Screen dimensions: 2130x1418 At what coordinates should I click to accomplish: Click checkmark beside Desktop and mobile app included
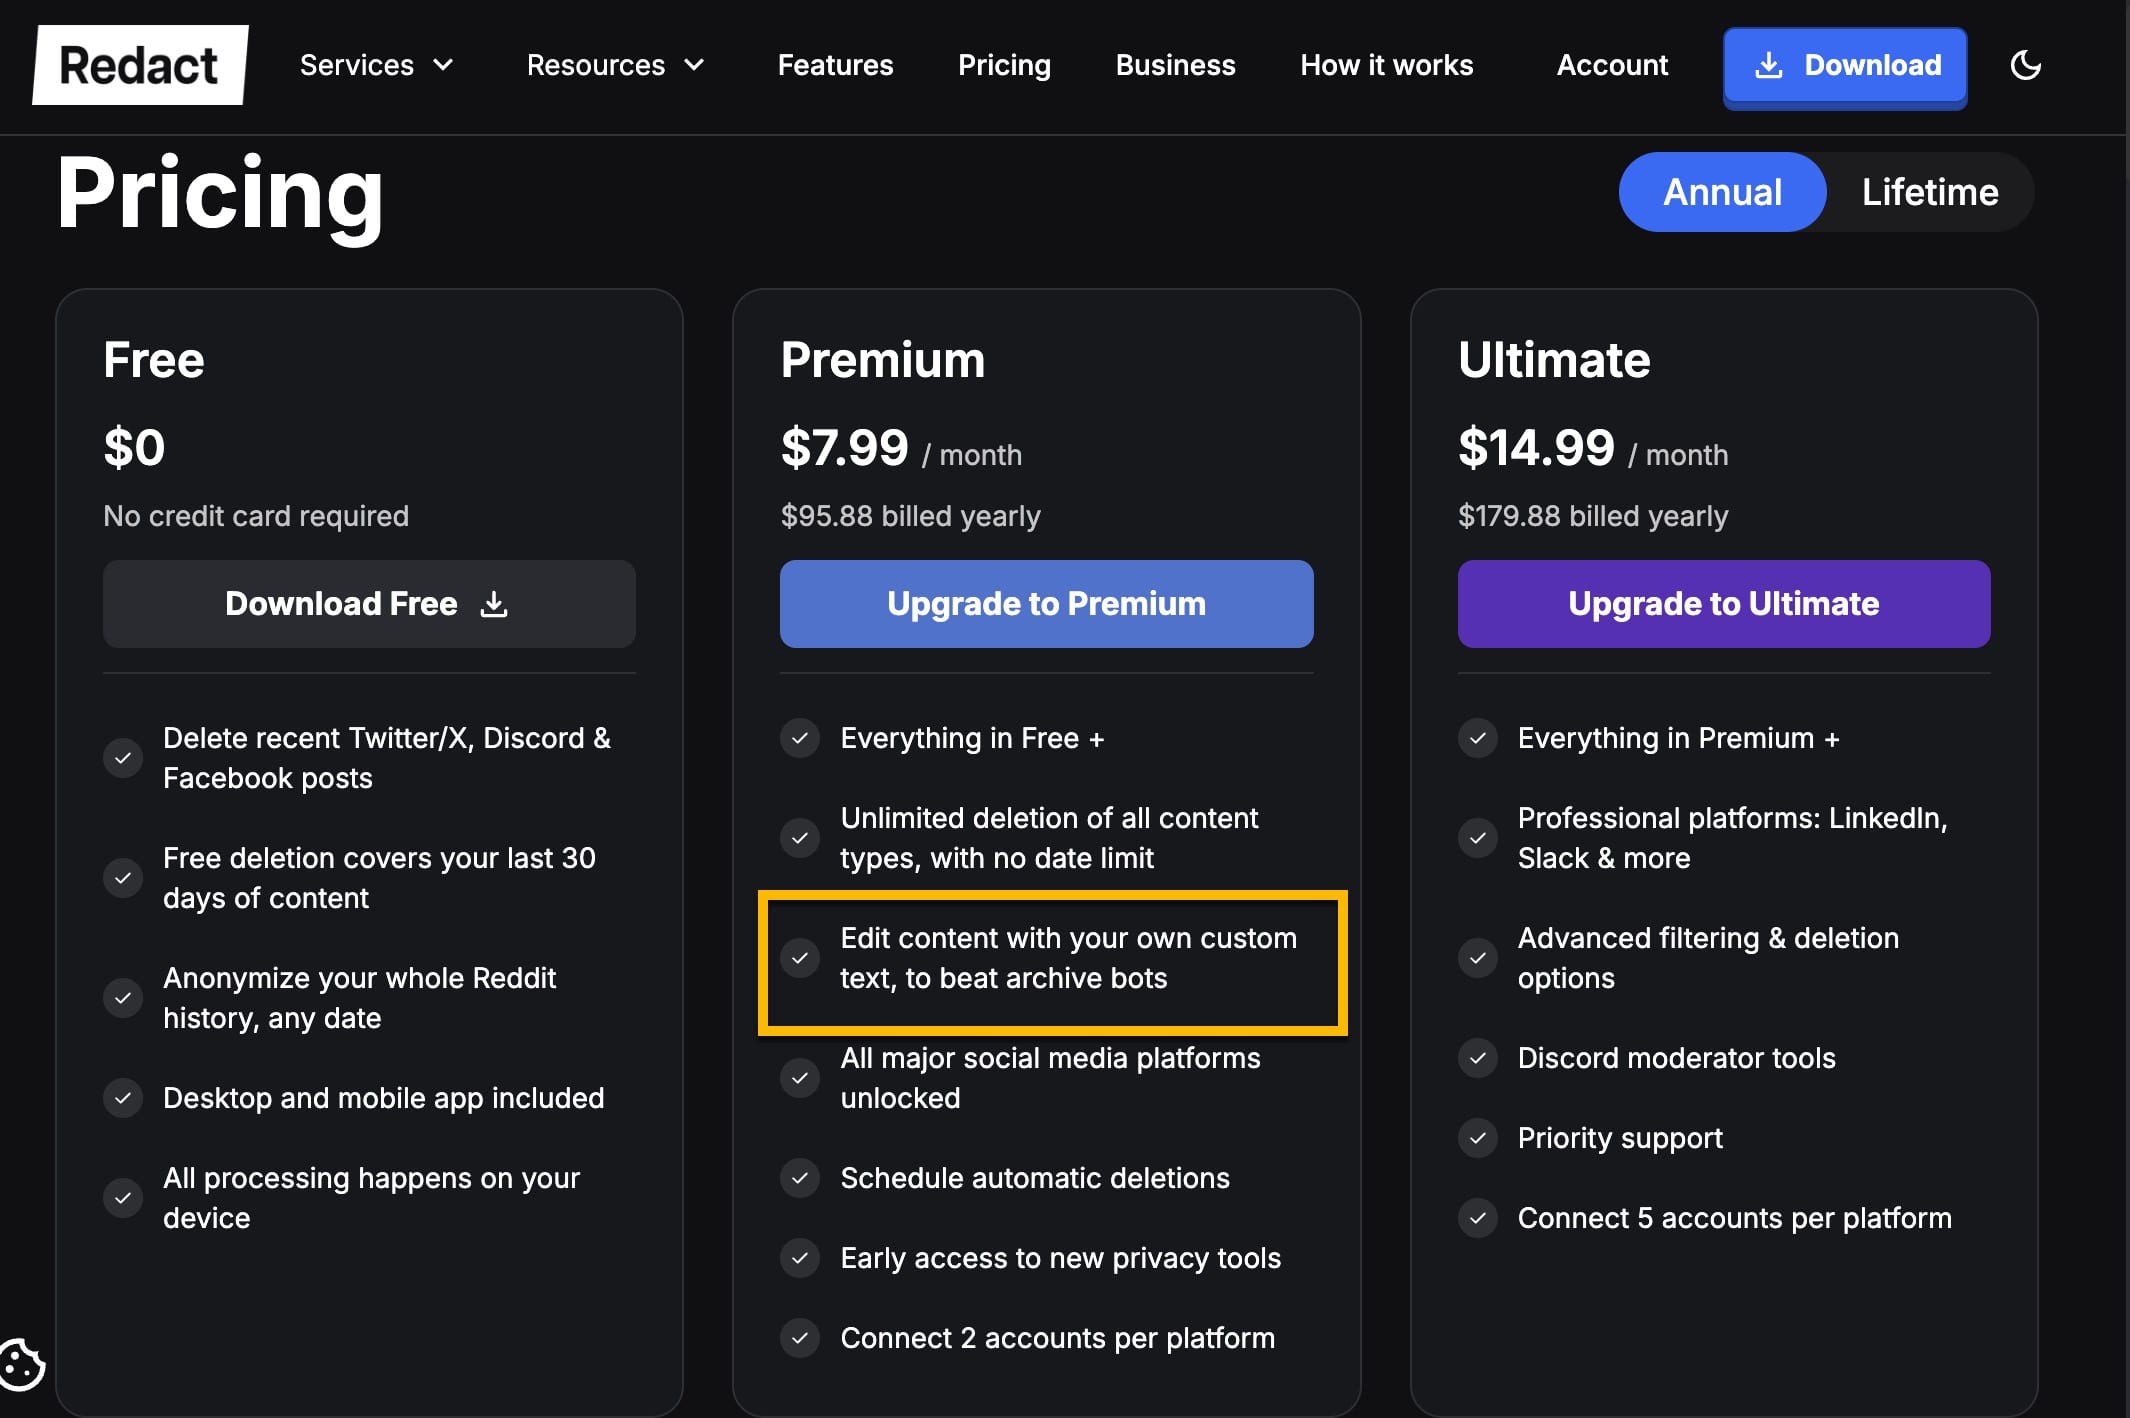tap(123, 1098)
